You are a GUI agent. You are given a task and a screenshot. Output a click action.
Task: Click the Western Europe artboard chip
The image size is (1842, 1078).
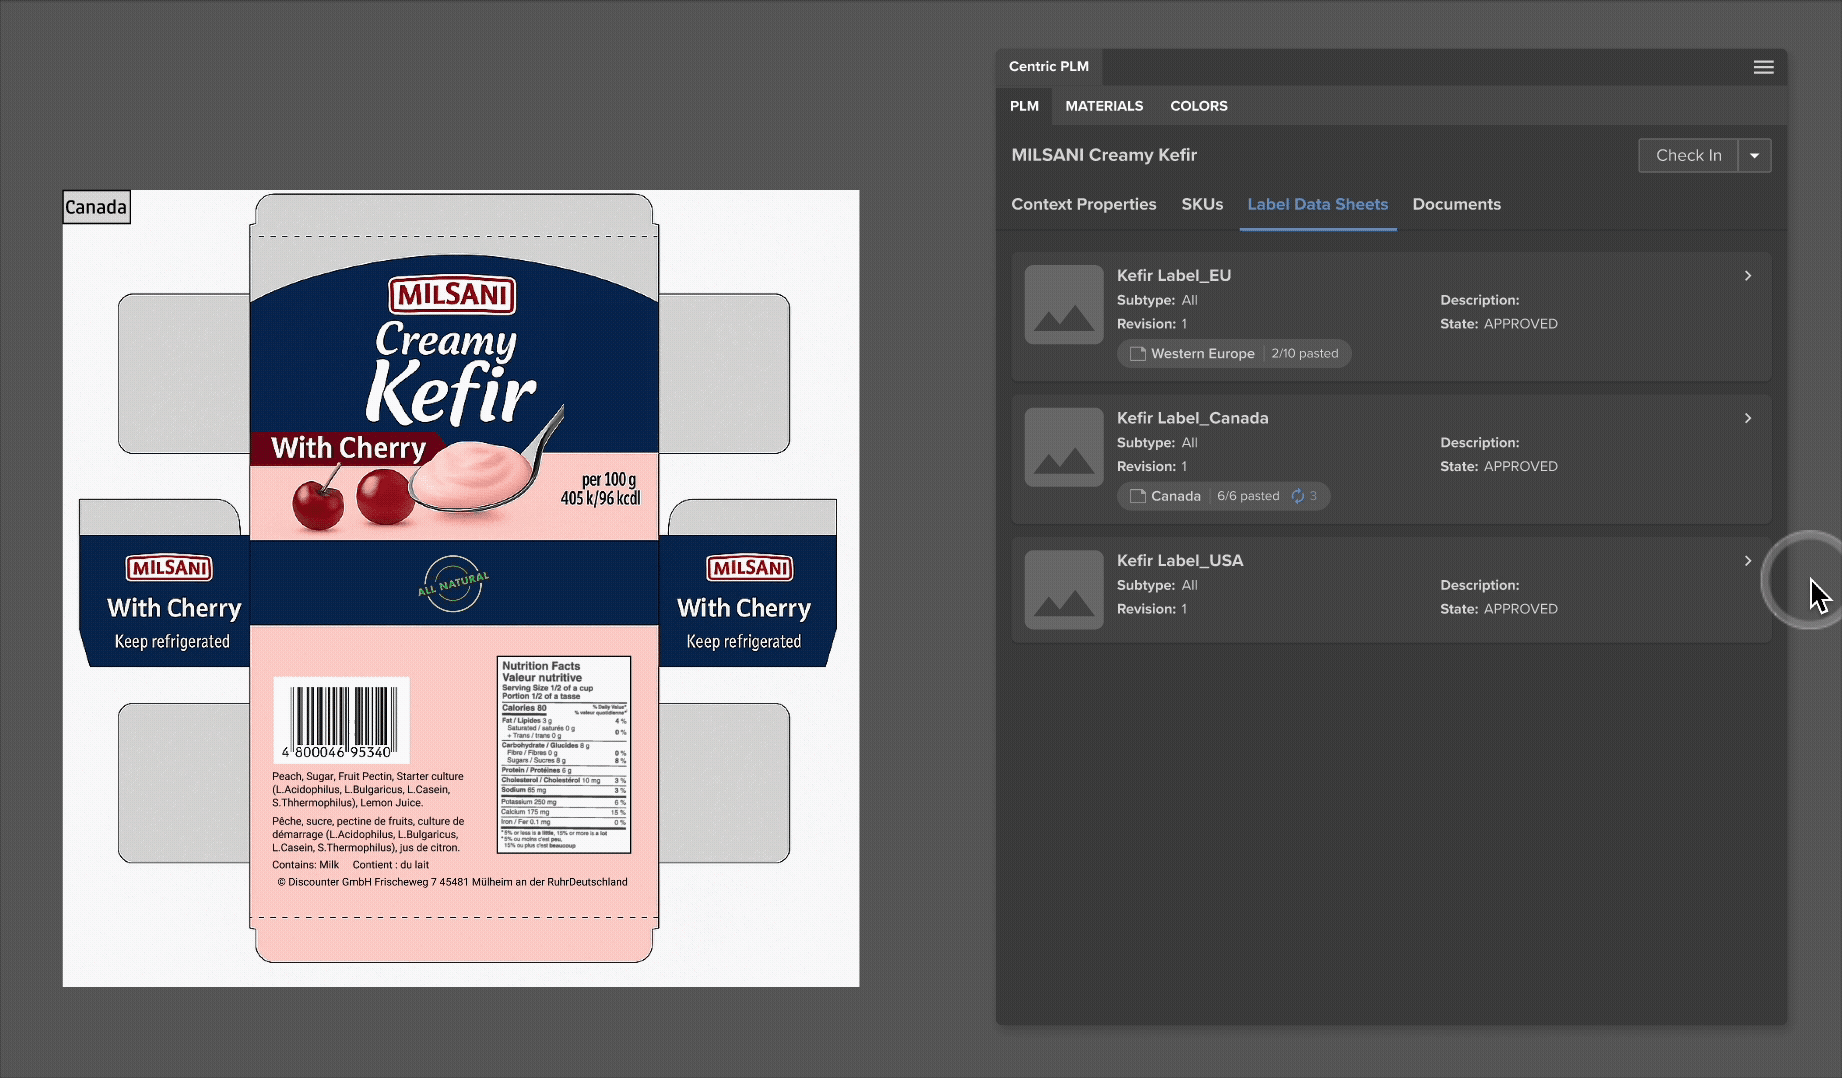pyautogui.click(x=1234, y=354)
